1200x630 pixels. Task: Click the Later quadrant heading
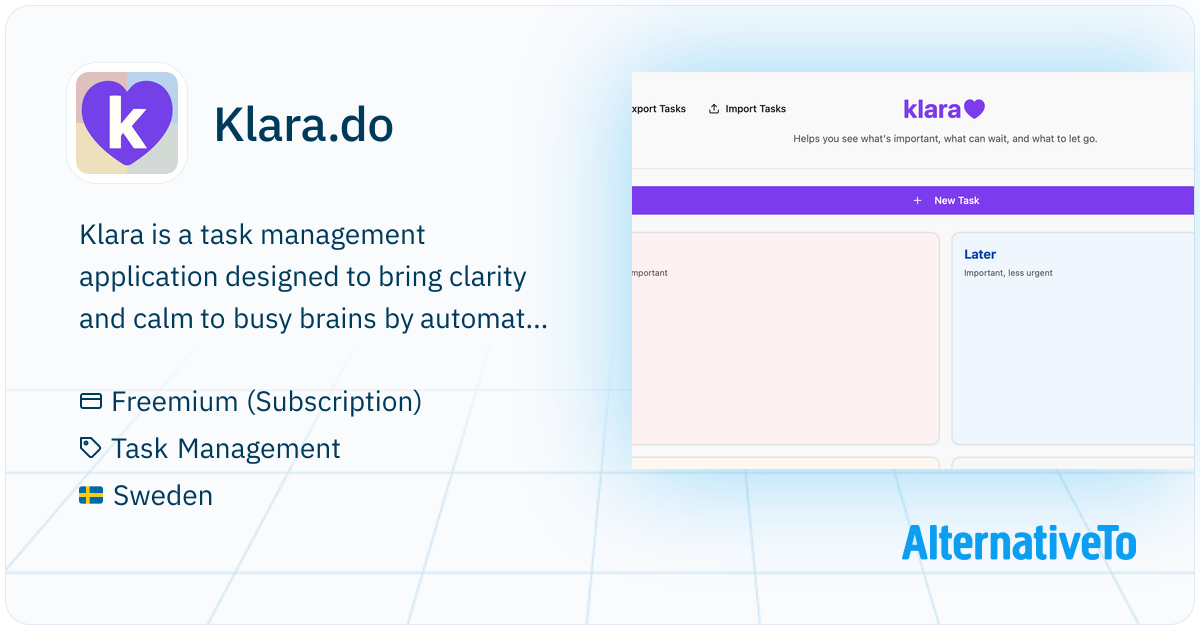(x=980, y=254)
